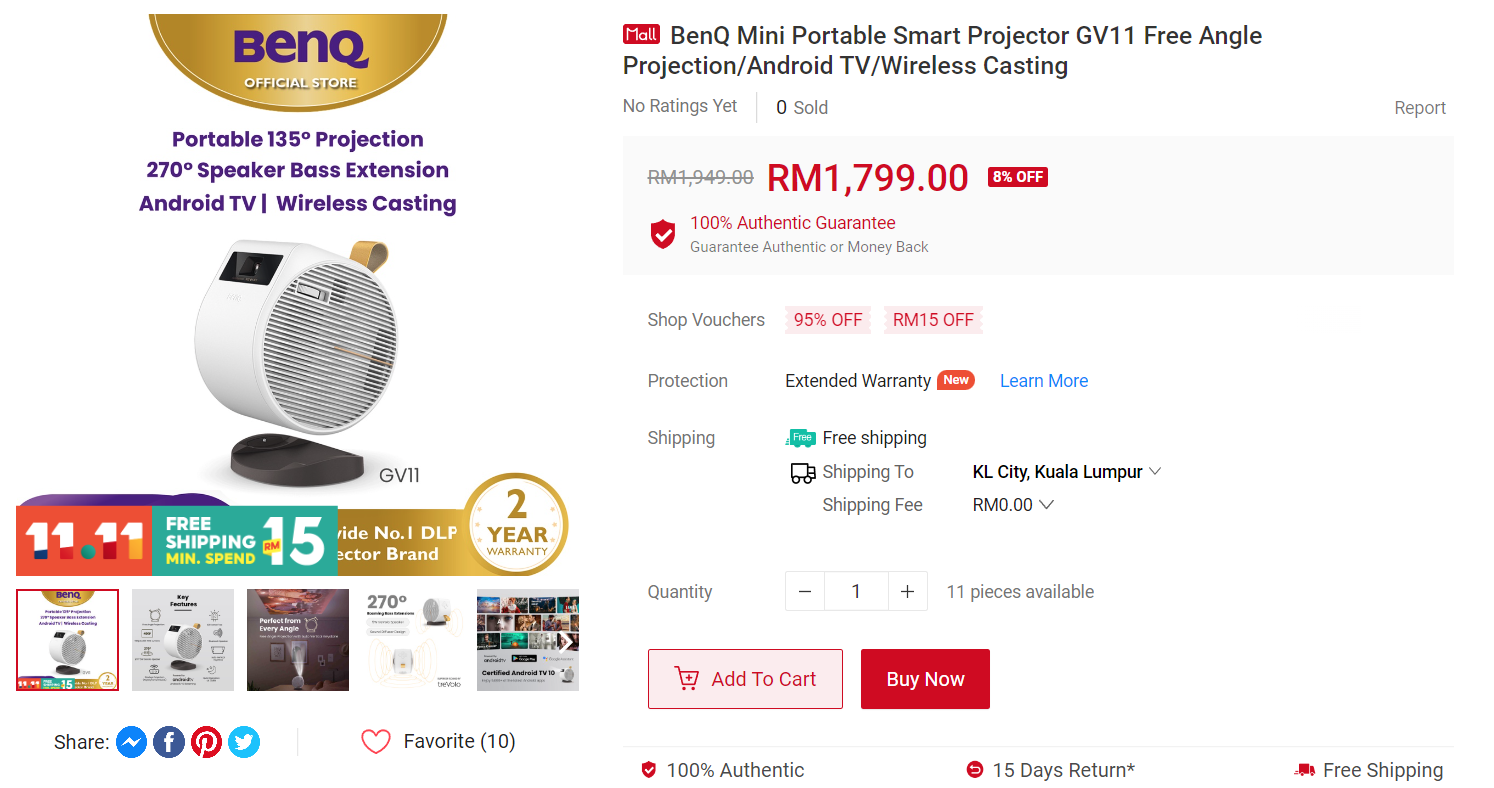Claim the 95% OFF shop voucher
Screen dimensions: 1494x788
827,319
